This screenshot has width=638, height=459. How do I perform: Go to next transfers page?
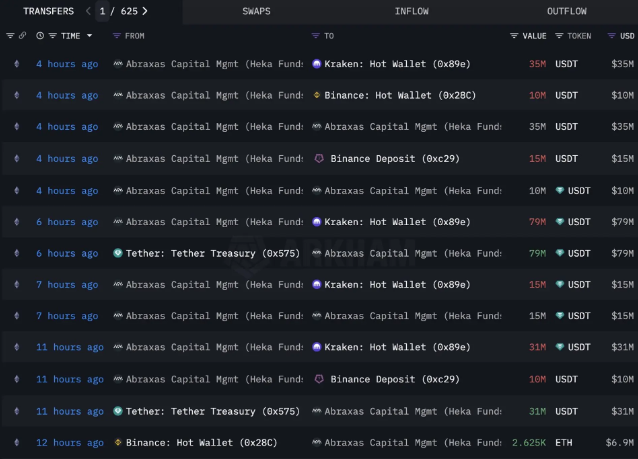(145, 11)
